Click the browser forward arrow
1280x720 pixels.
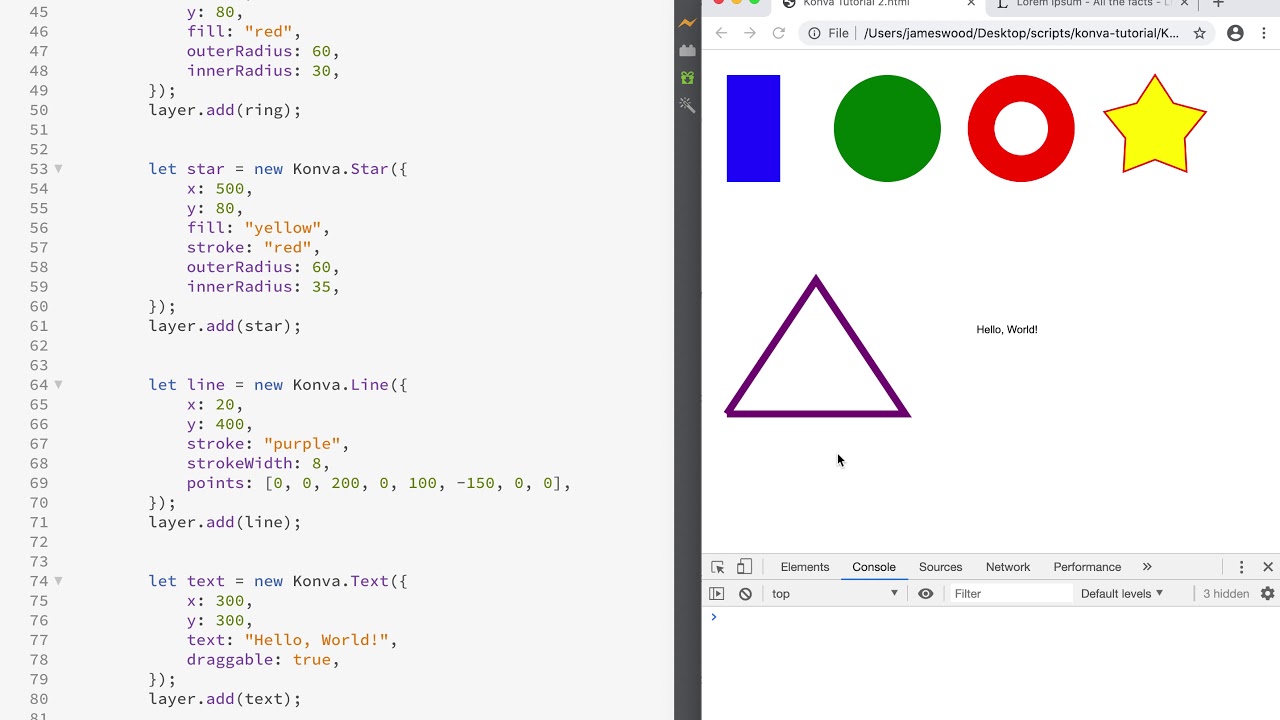(750, 33)
